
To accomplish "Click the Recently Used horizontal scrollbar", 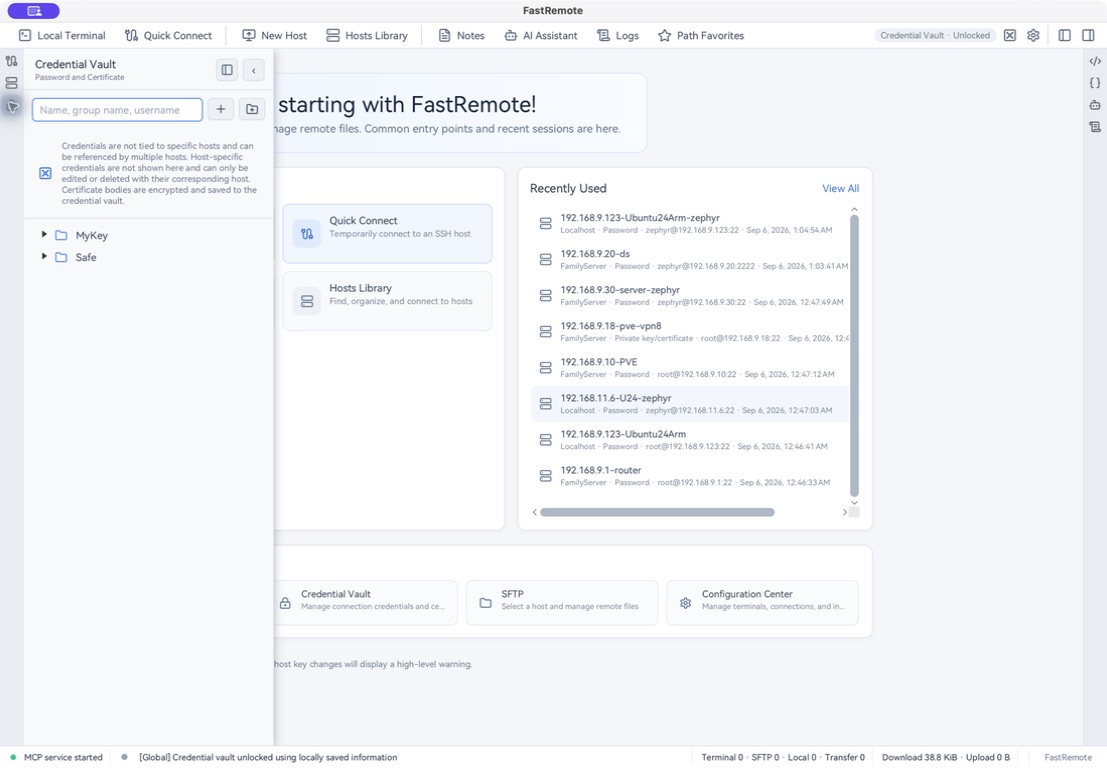I will tap(657, 512).
